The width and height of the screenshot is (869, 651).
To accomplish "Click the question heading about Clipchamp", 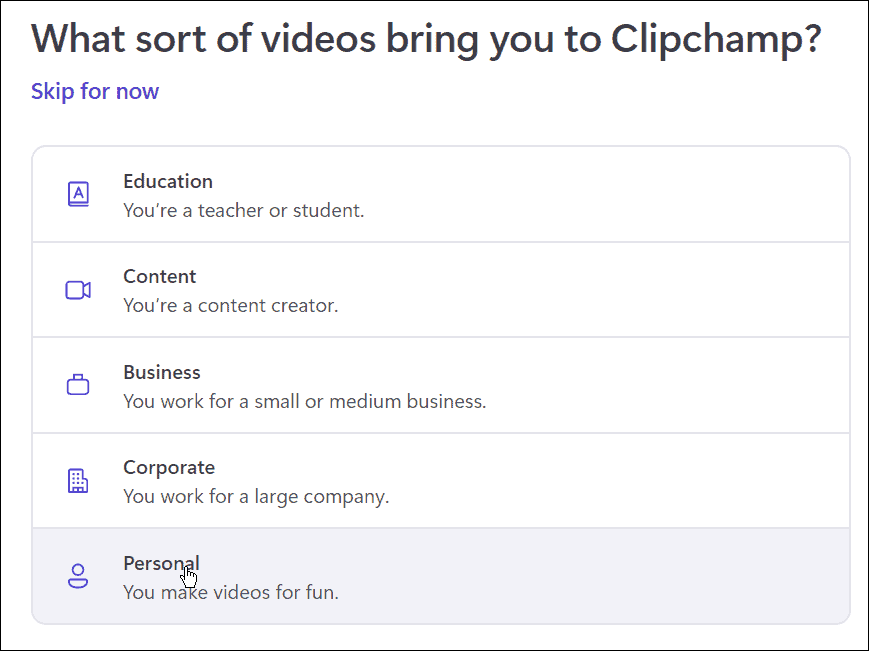I will click(x=427, y=39).
